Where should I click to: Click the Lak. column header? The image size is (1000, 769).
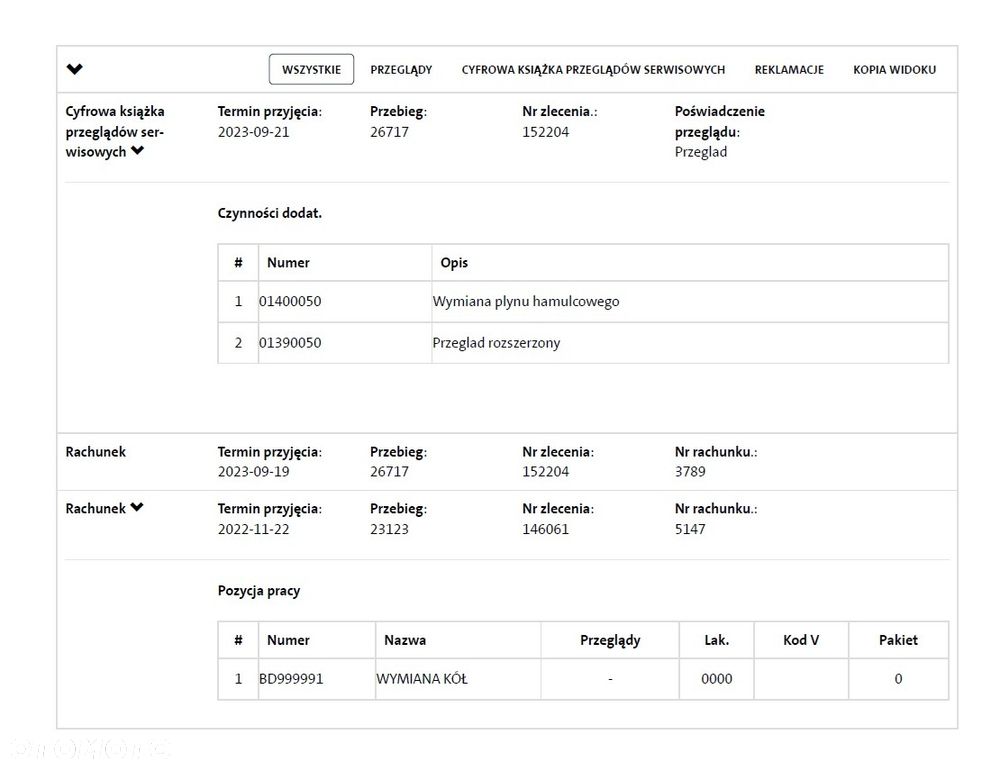click(716, 640)
